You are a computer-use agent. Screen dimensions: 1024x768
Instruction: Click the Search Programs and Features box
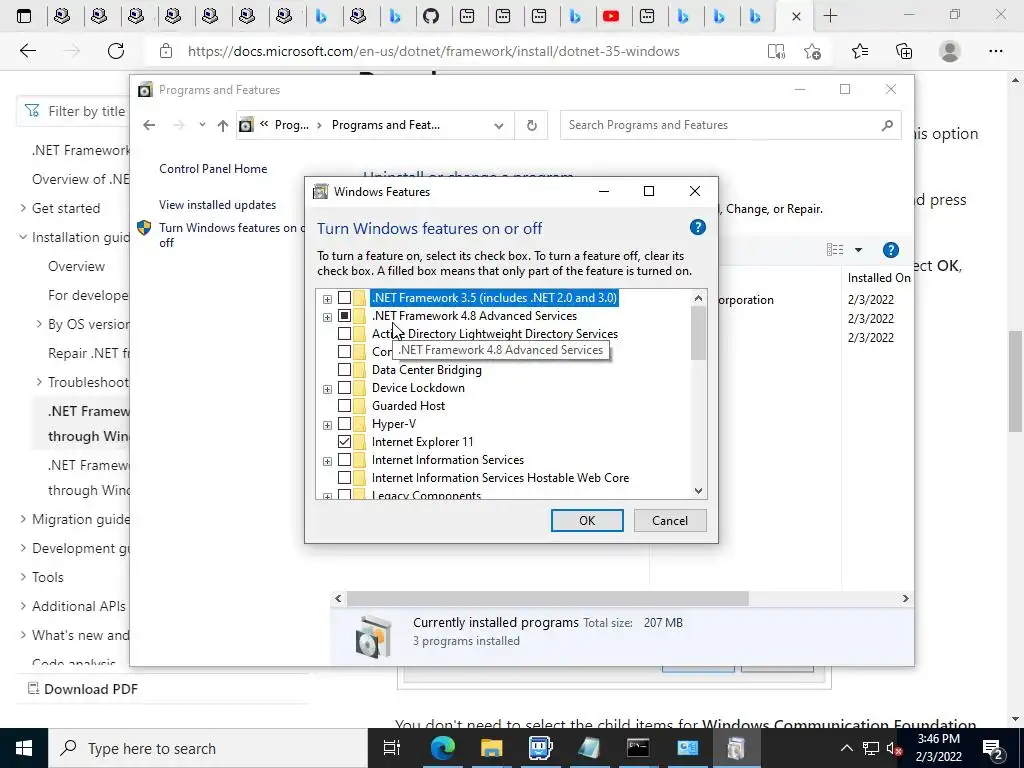click(x=729, y=125)
